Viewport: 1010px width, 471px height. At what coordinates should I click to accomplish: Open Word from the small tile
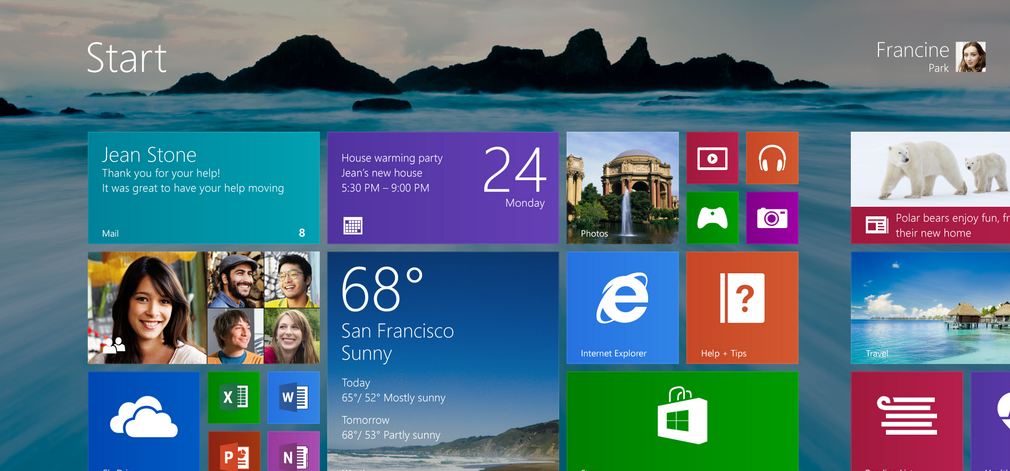(x=293, y=397)
